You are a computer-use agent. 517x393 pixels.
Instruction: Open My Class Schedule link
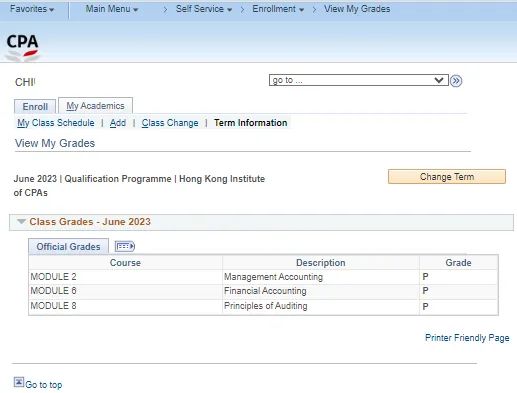(x=56, y=123)
